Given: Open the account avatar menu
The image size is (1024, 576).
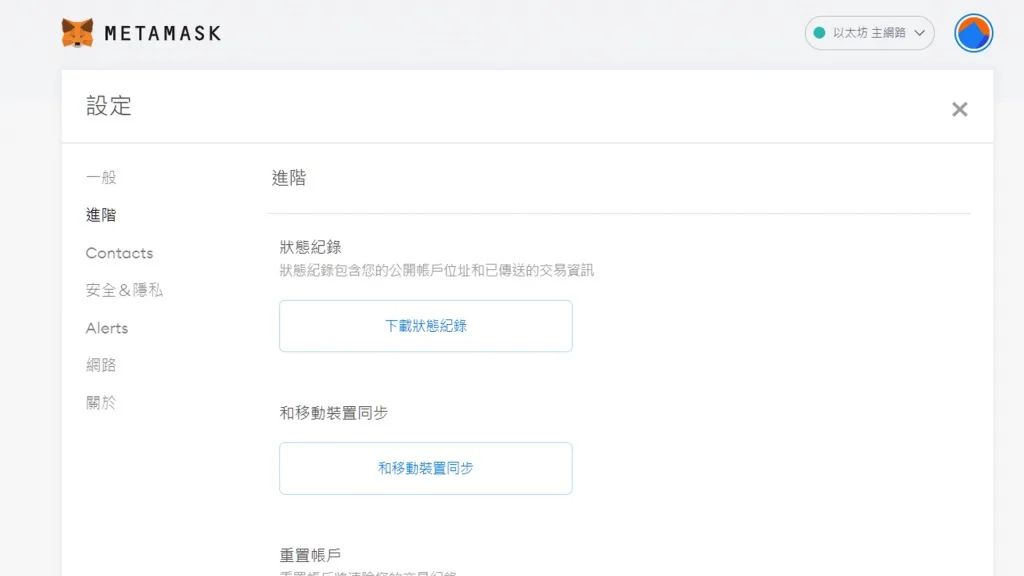Looking at the screenshot, I should tap(973, 33).
